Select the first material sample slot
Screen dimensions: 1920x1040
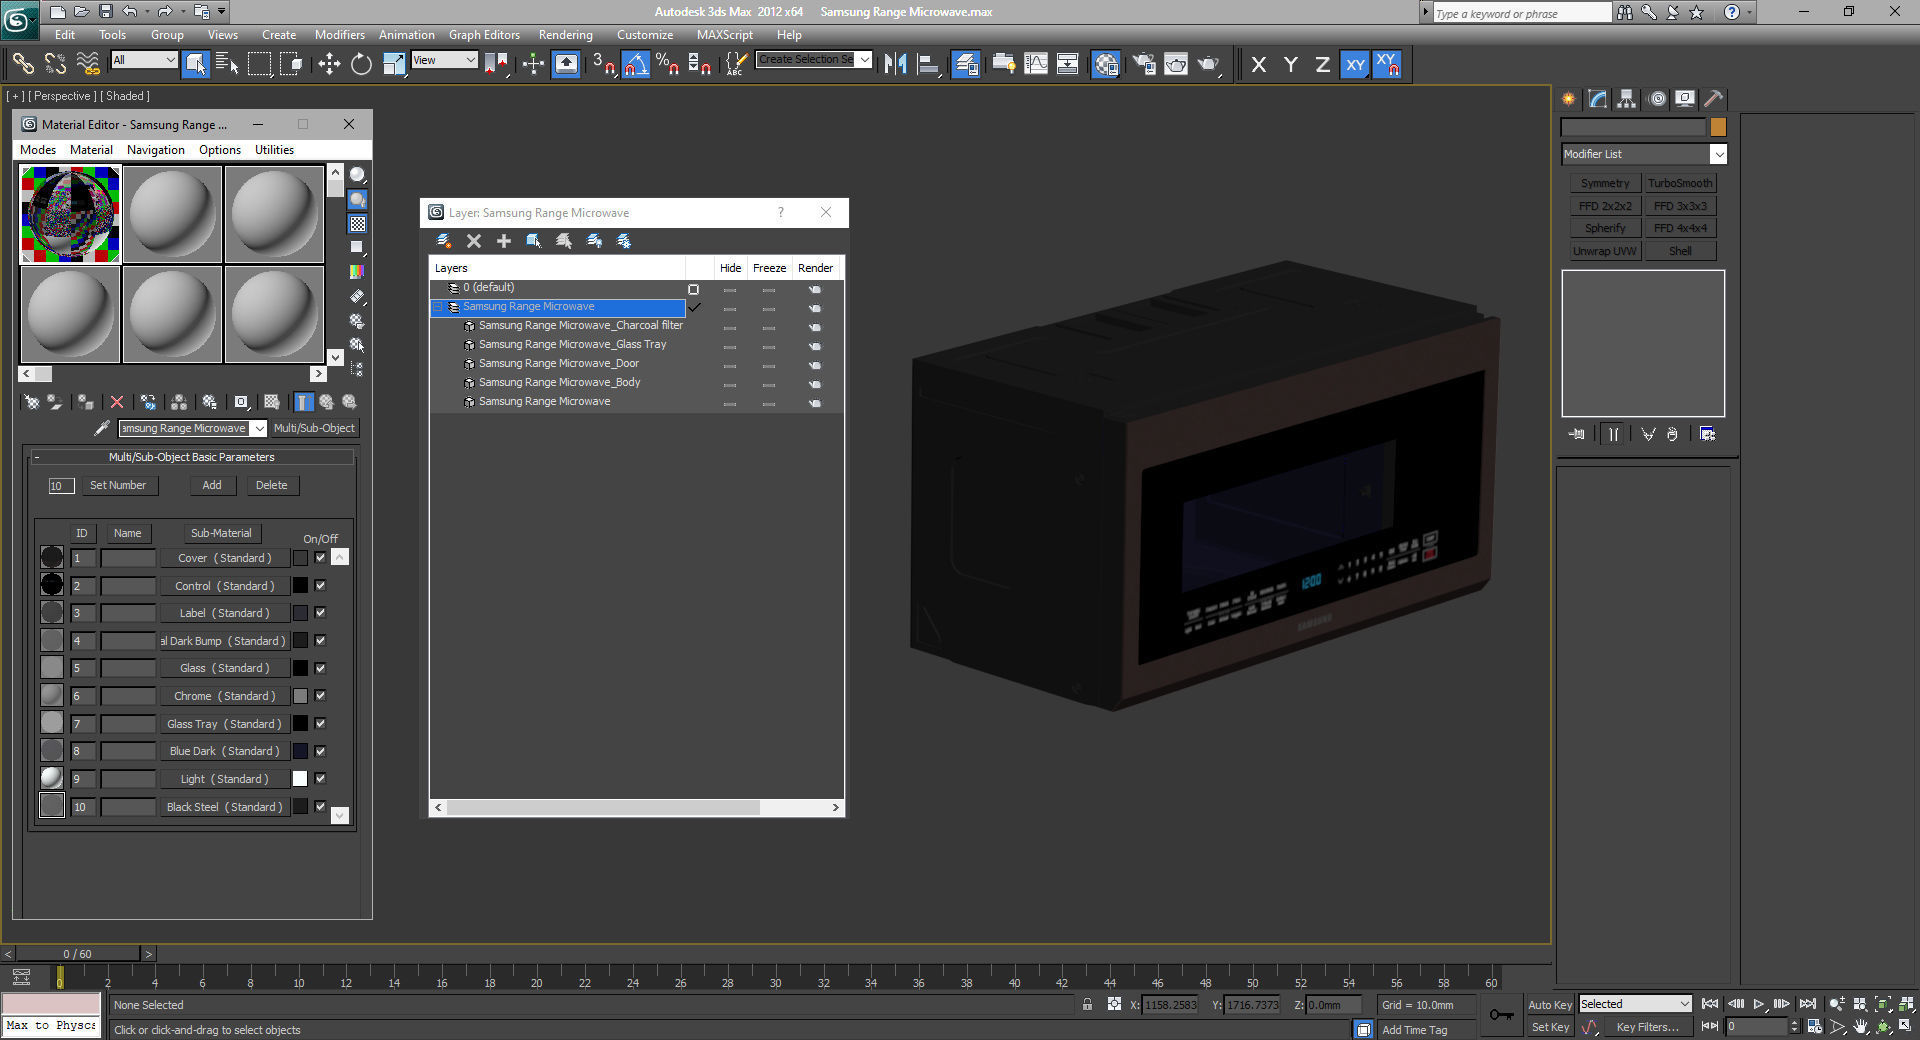click(x=71, y=214)
